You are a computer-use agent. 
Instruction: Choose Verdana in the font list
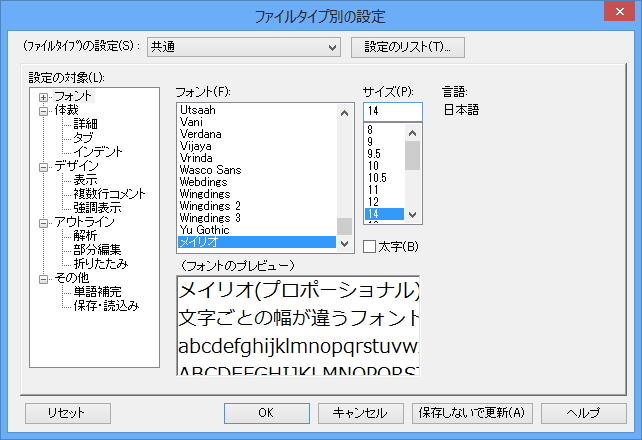pyautogui.click(x=257, y=134)
